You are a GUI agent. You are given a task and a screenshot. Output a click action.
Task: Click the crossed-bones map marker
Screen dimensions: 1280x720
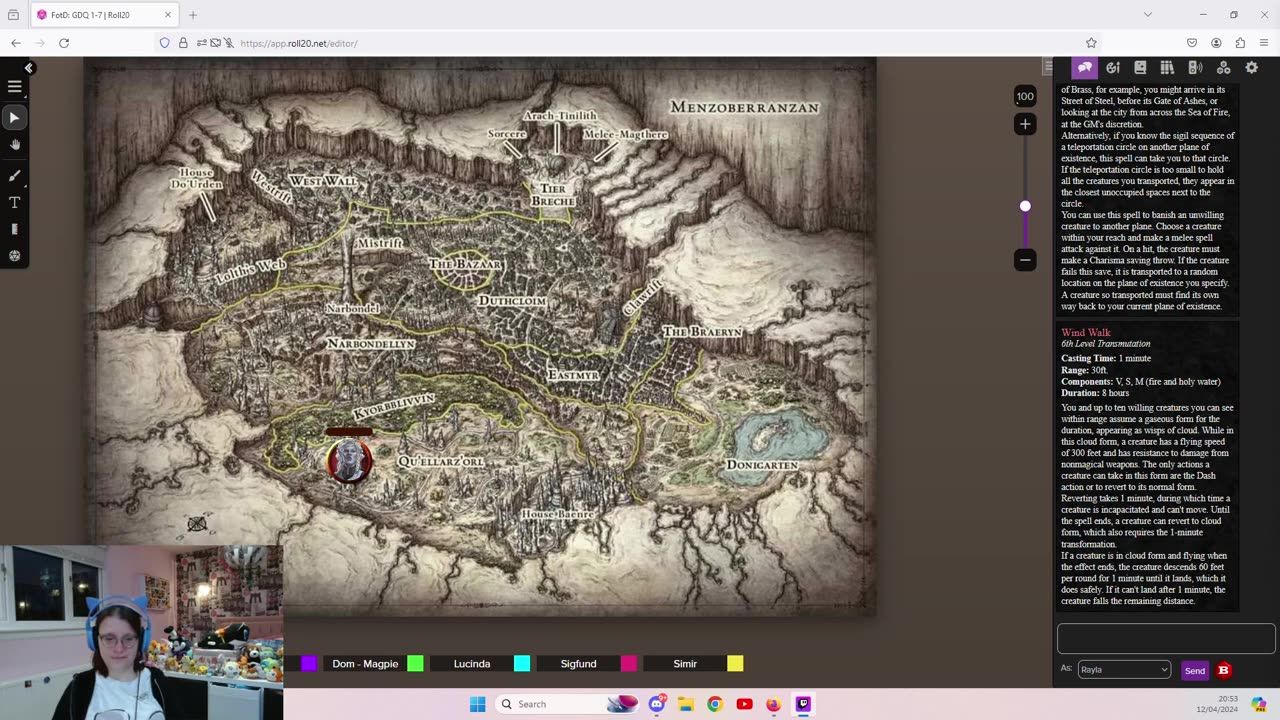197,524
